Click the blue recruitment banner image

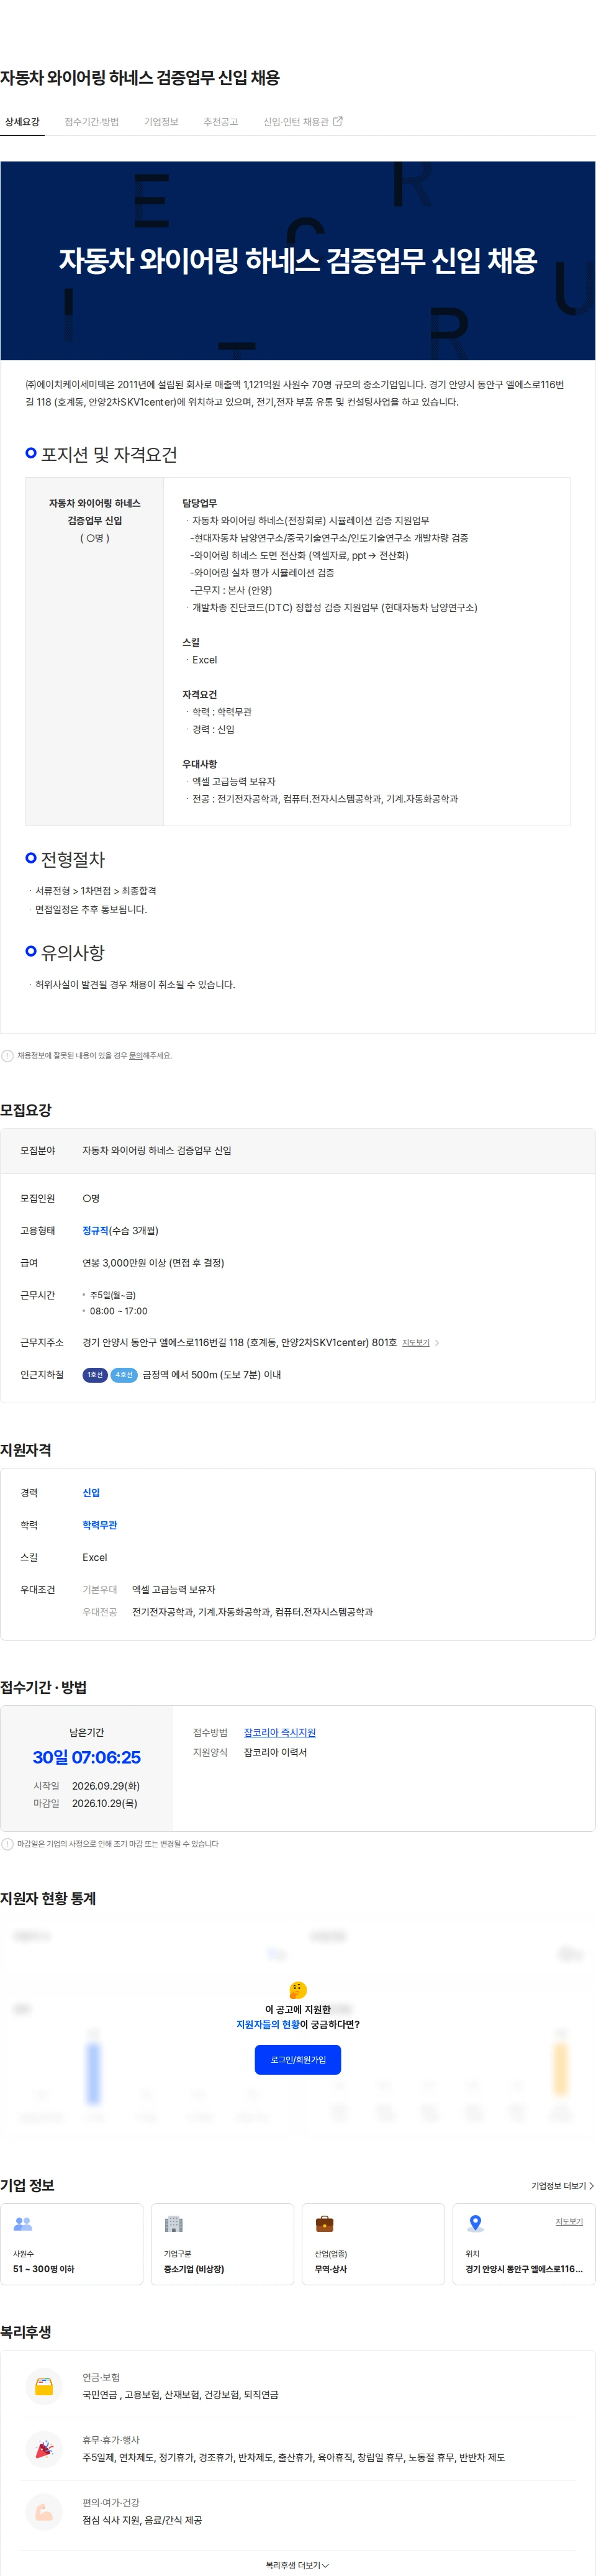click(x=298, y=261)
